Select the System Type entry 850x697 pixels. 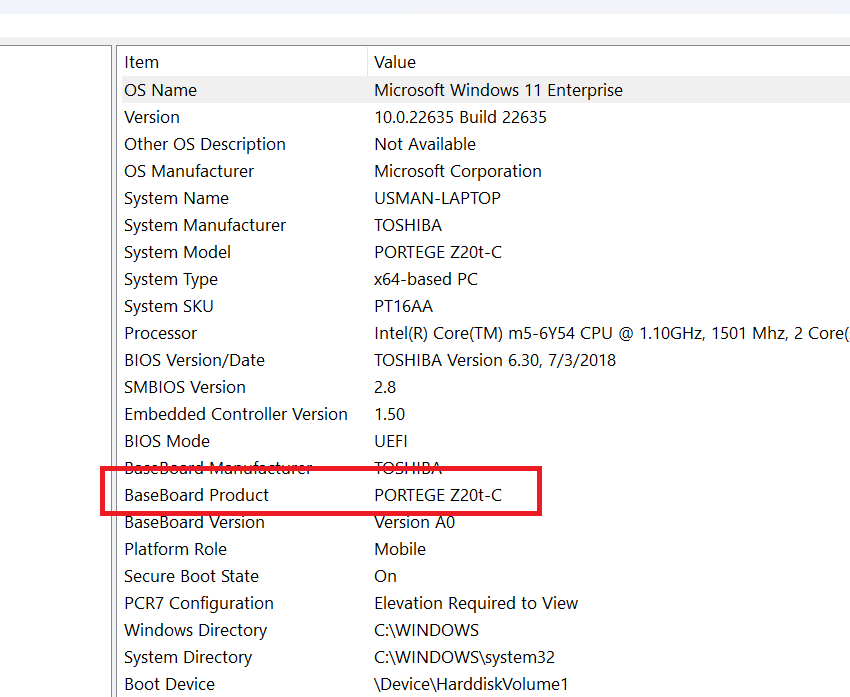pyautogui.click(x=171, y=279)
